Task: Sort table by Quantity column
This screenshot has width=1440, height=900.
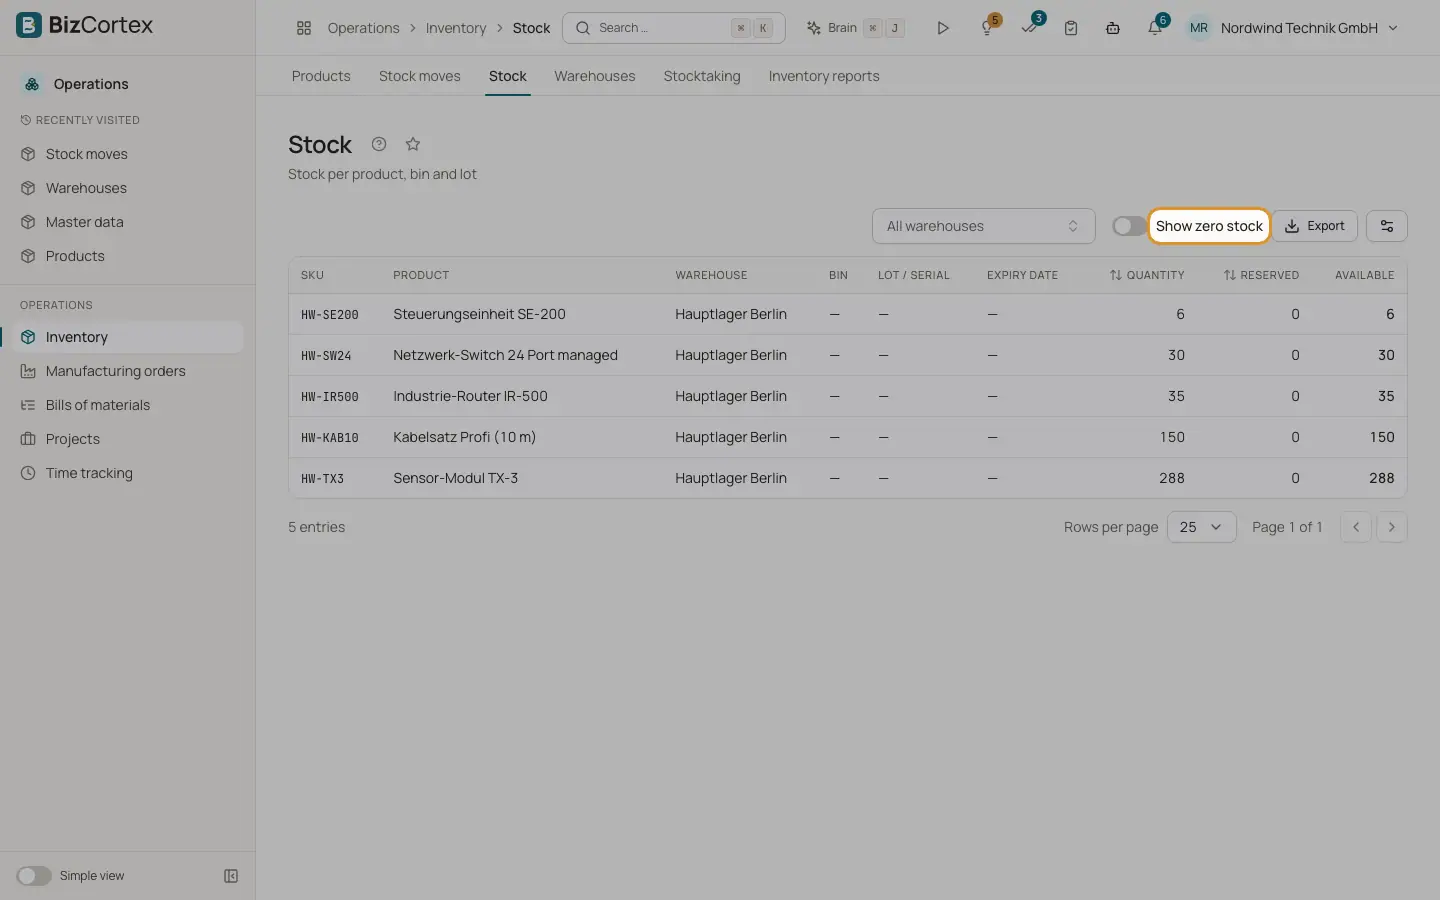Action: coord(1147,275)
